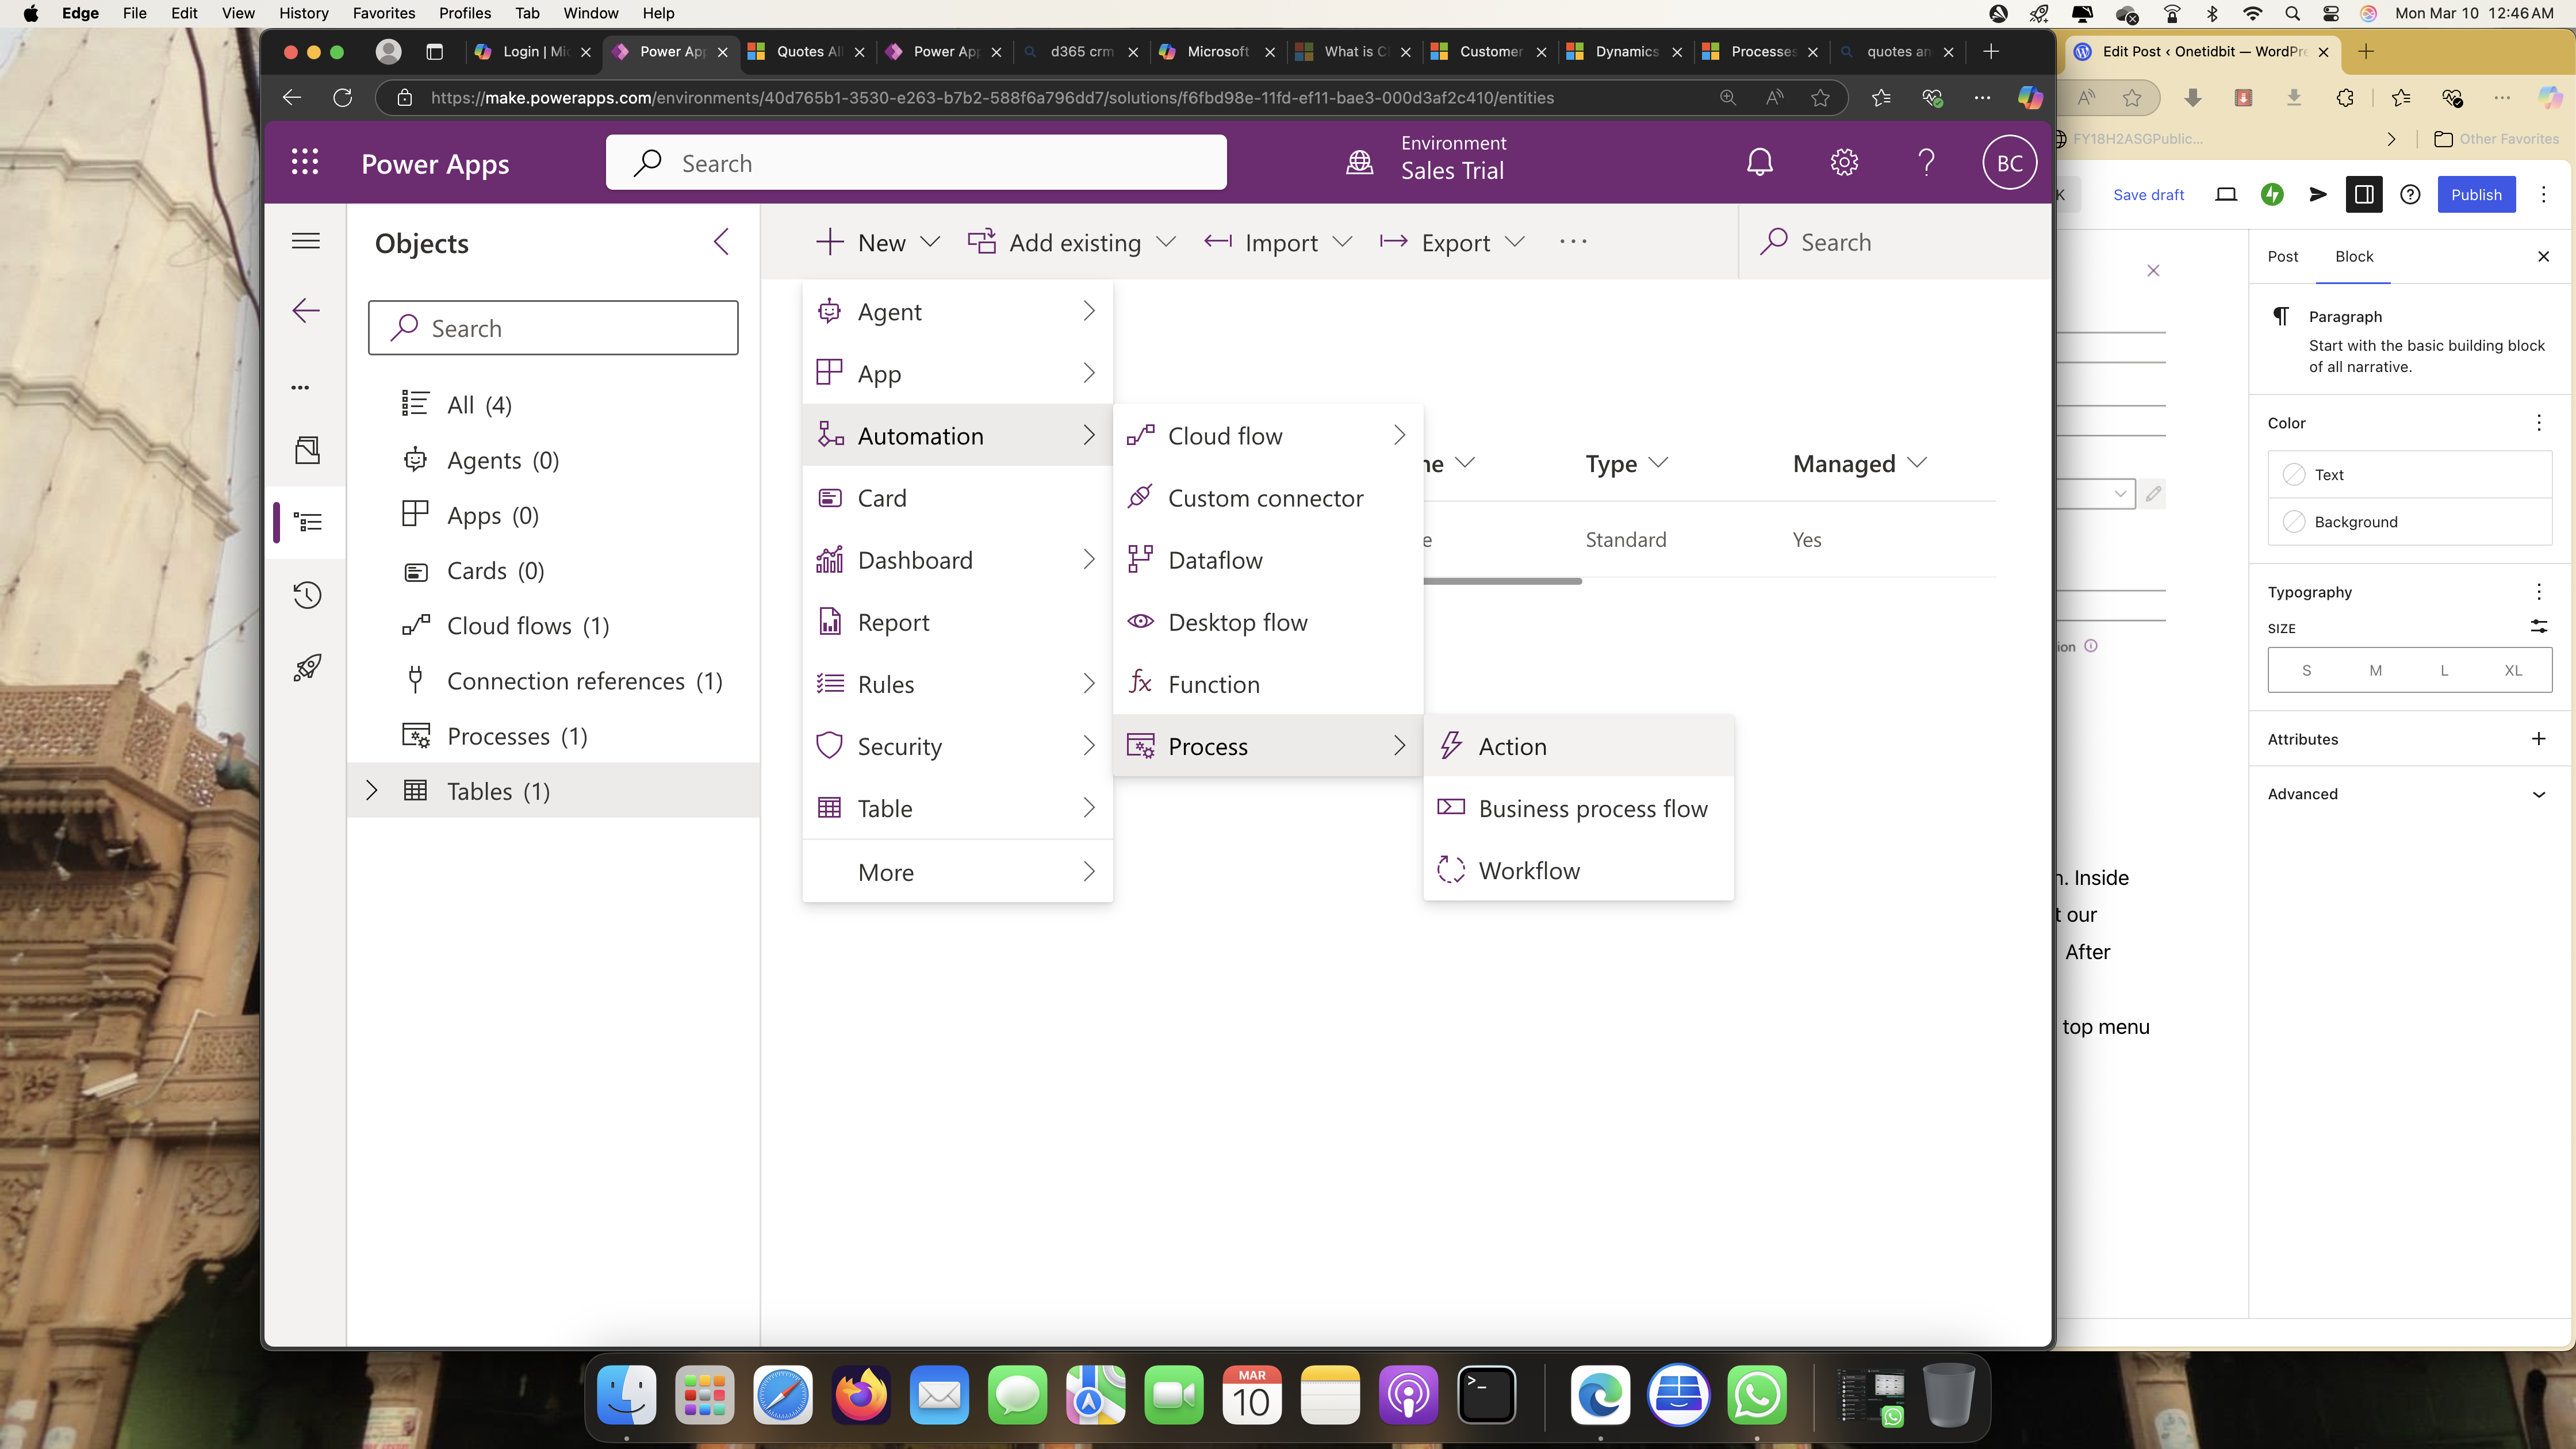Choose the M typography size option

pos(2375,671)
